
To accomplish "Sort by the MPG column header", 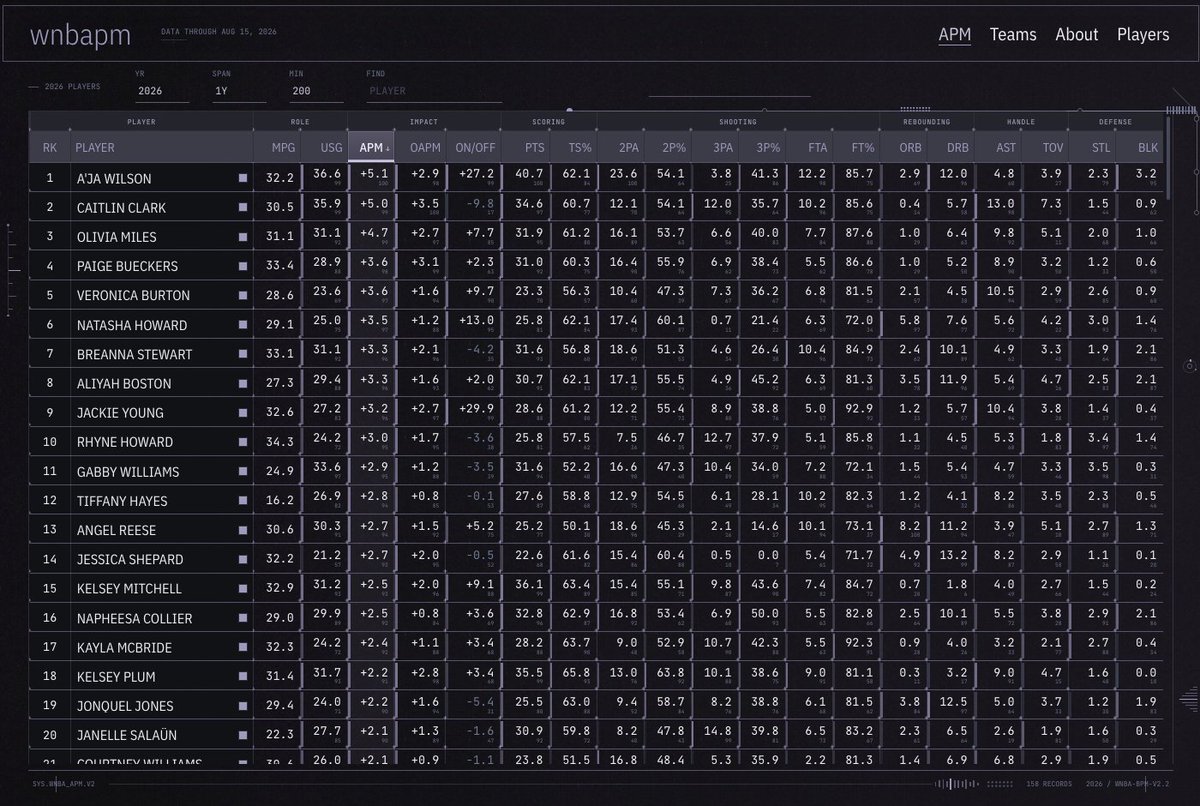I will [x=276, y=147].
